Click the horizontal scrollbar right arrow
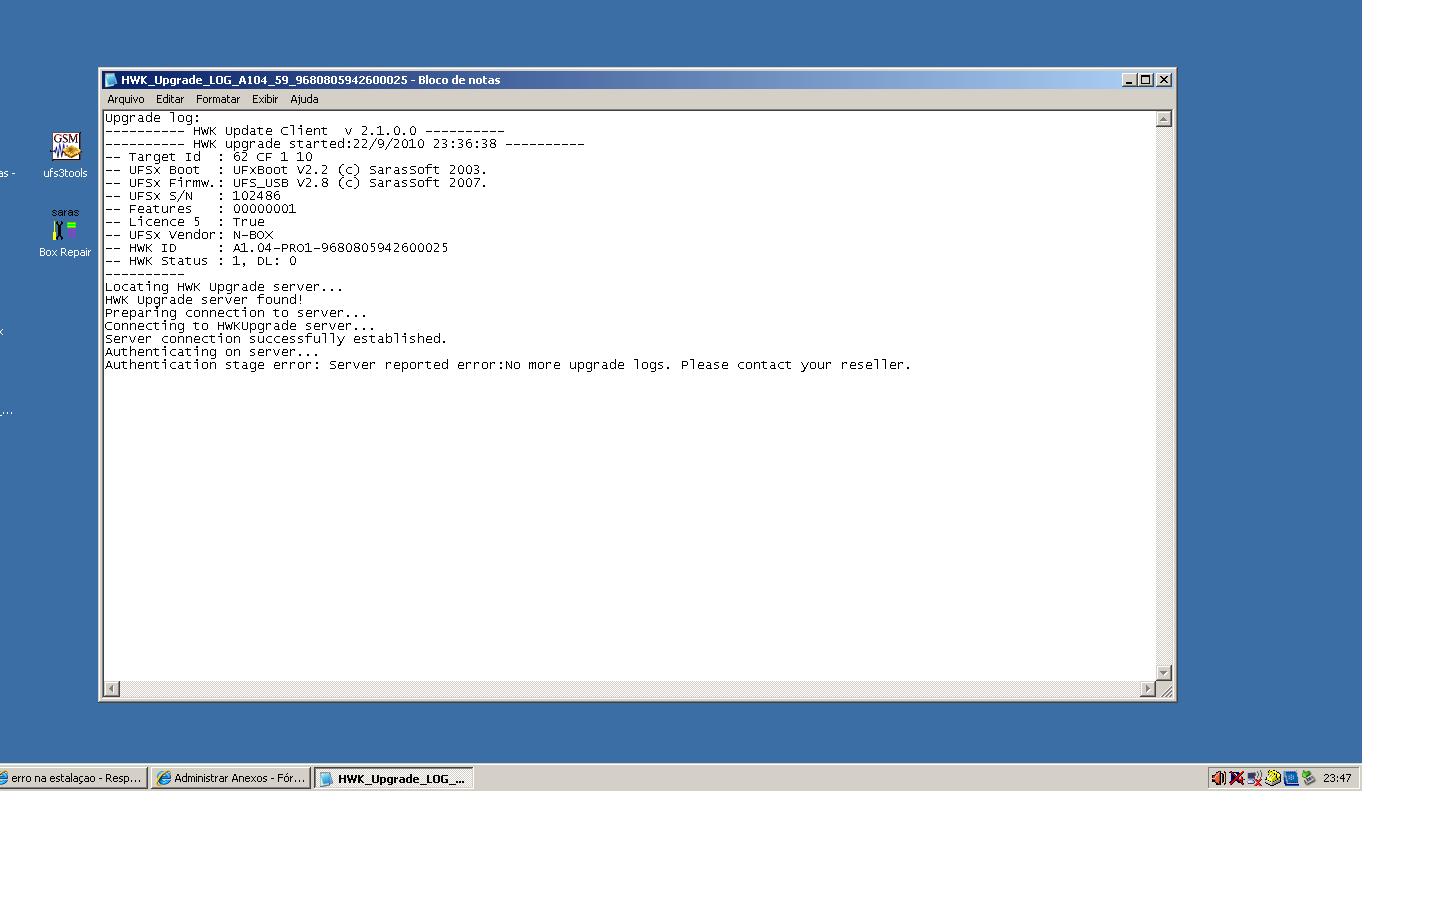The image size is (1440, 900). click(x=1147, y=689)
